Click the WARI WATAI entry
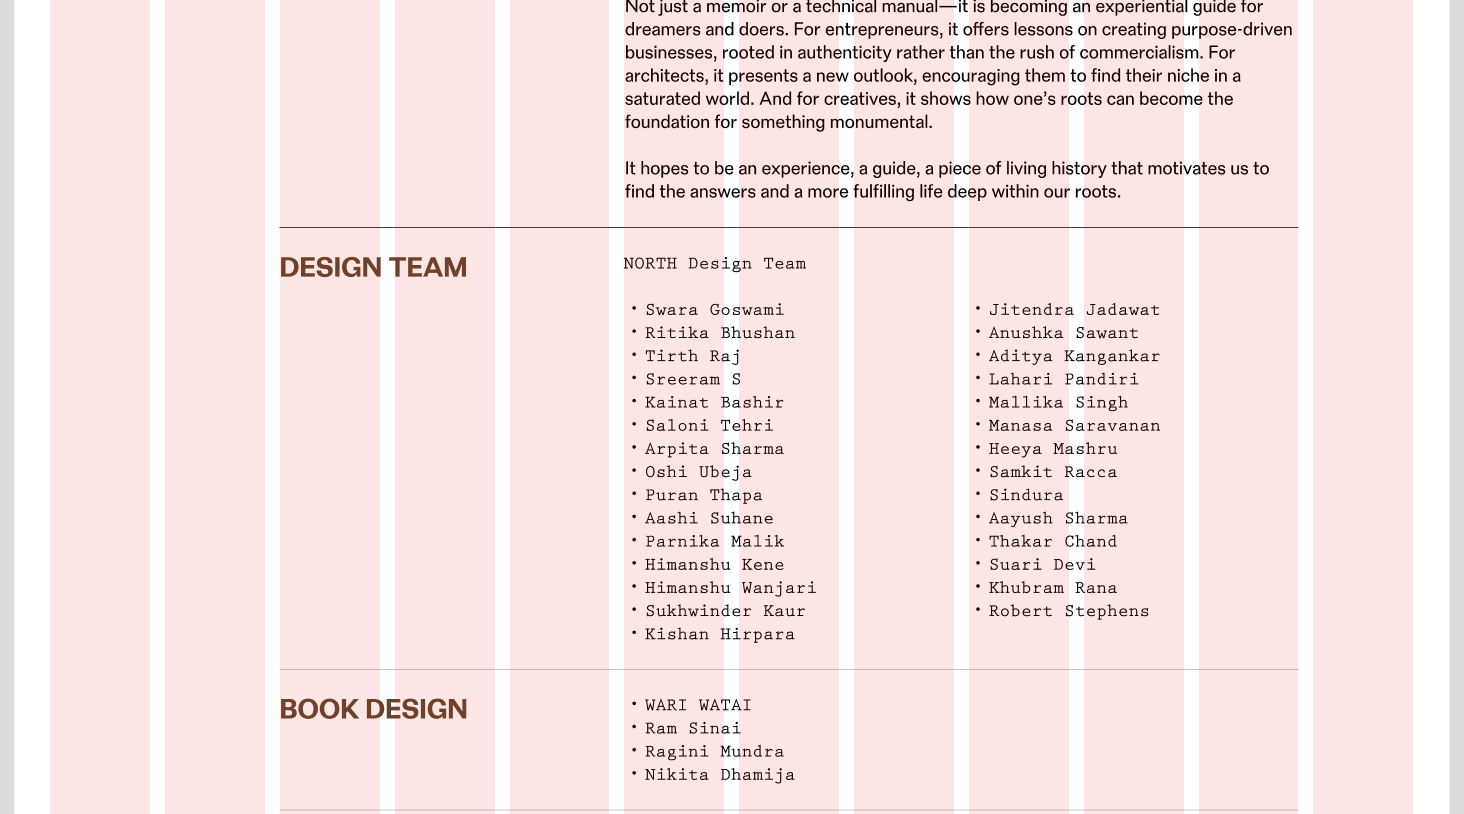The image size is (1464, 814). 698,706
